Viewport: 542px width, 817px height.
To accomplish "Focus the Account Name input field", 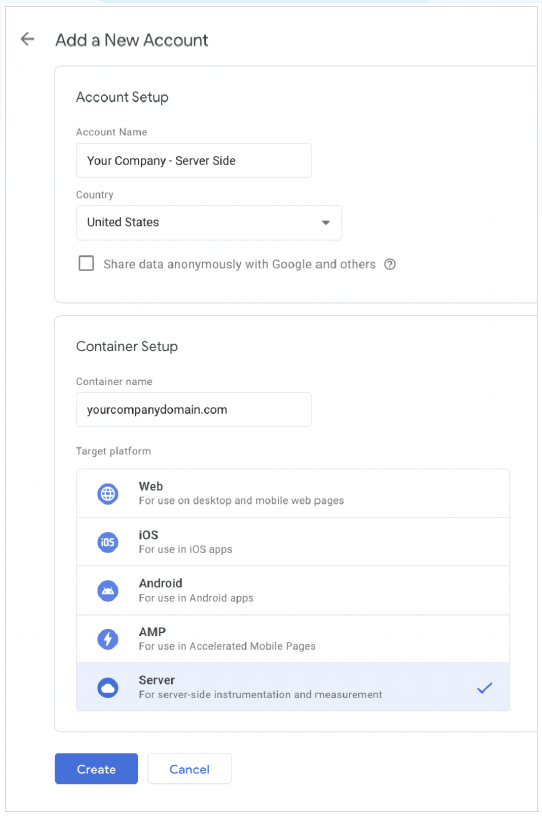I will pyautogui.click(x=194, y=160).
